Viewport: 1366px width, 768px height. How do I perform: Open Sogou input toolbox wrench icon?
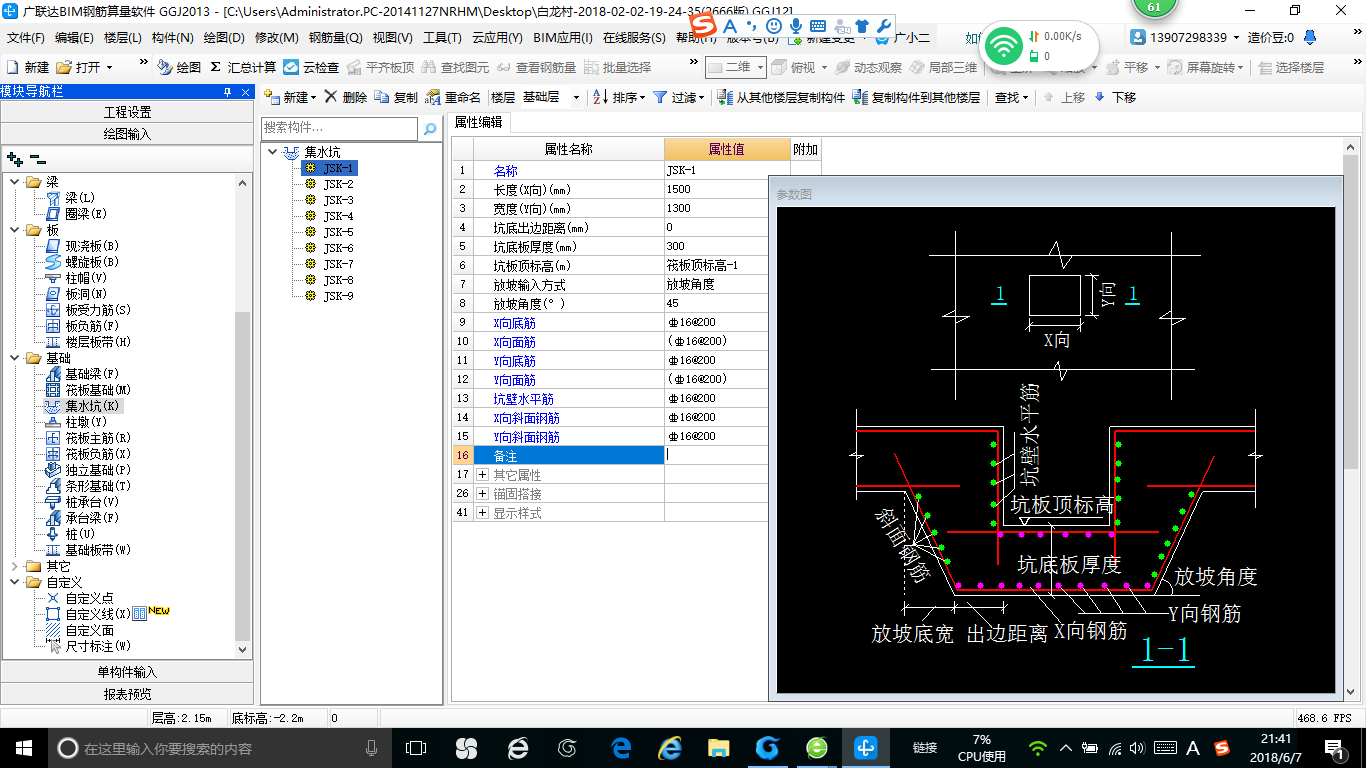[x=883, y=25]
